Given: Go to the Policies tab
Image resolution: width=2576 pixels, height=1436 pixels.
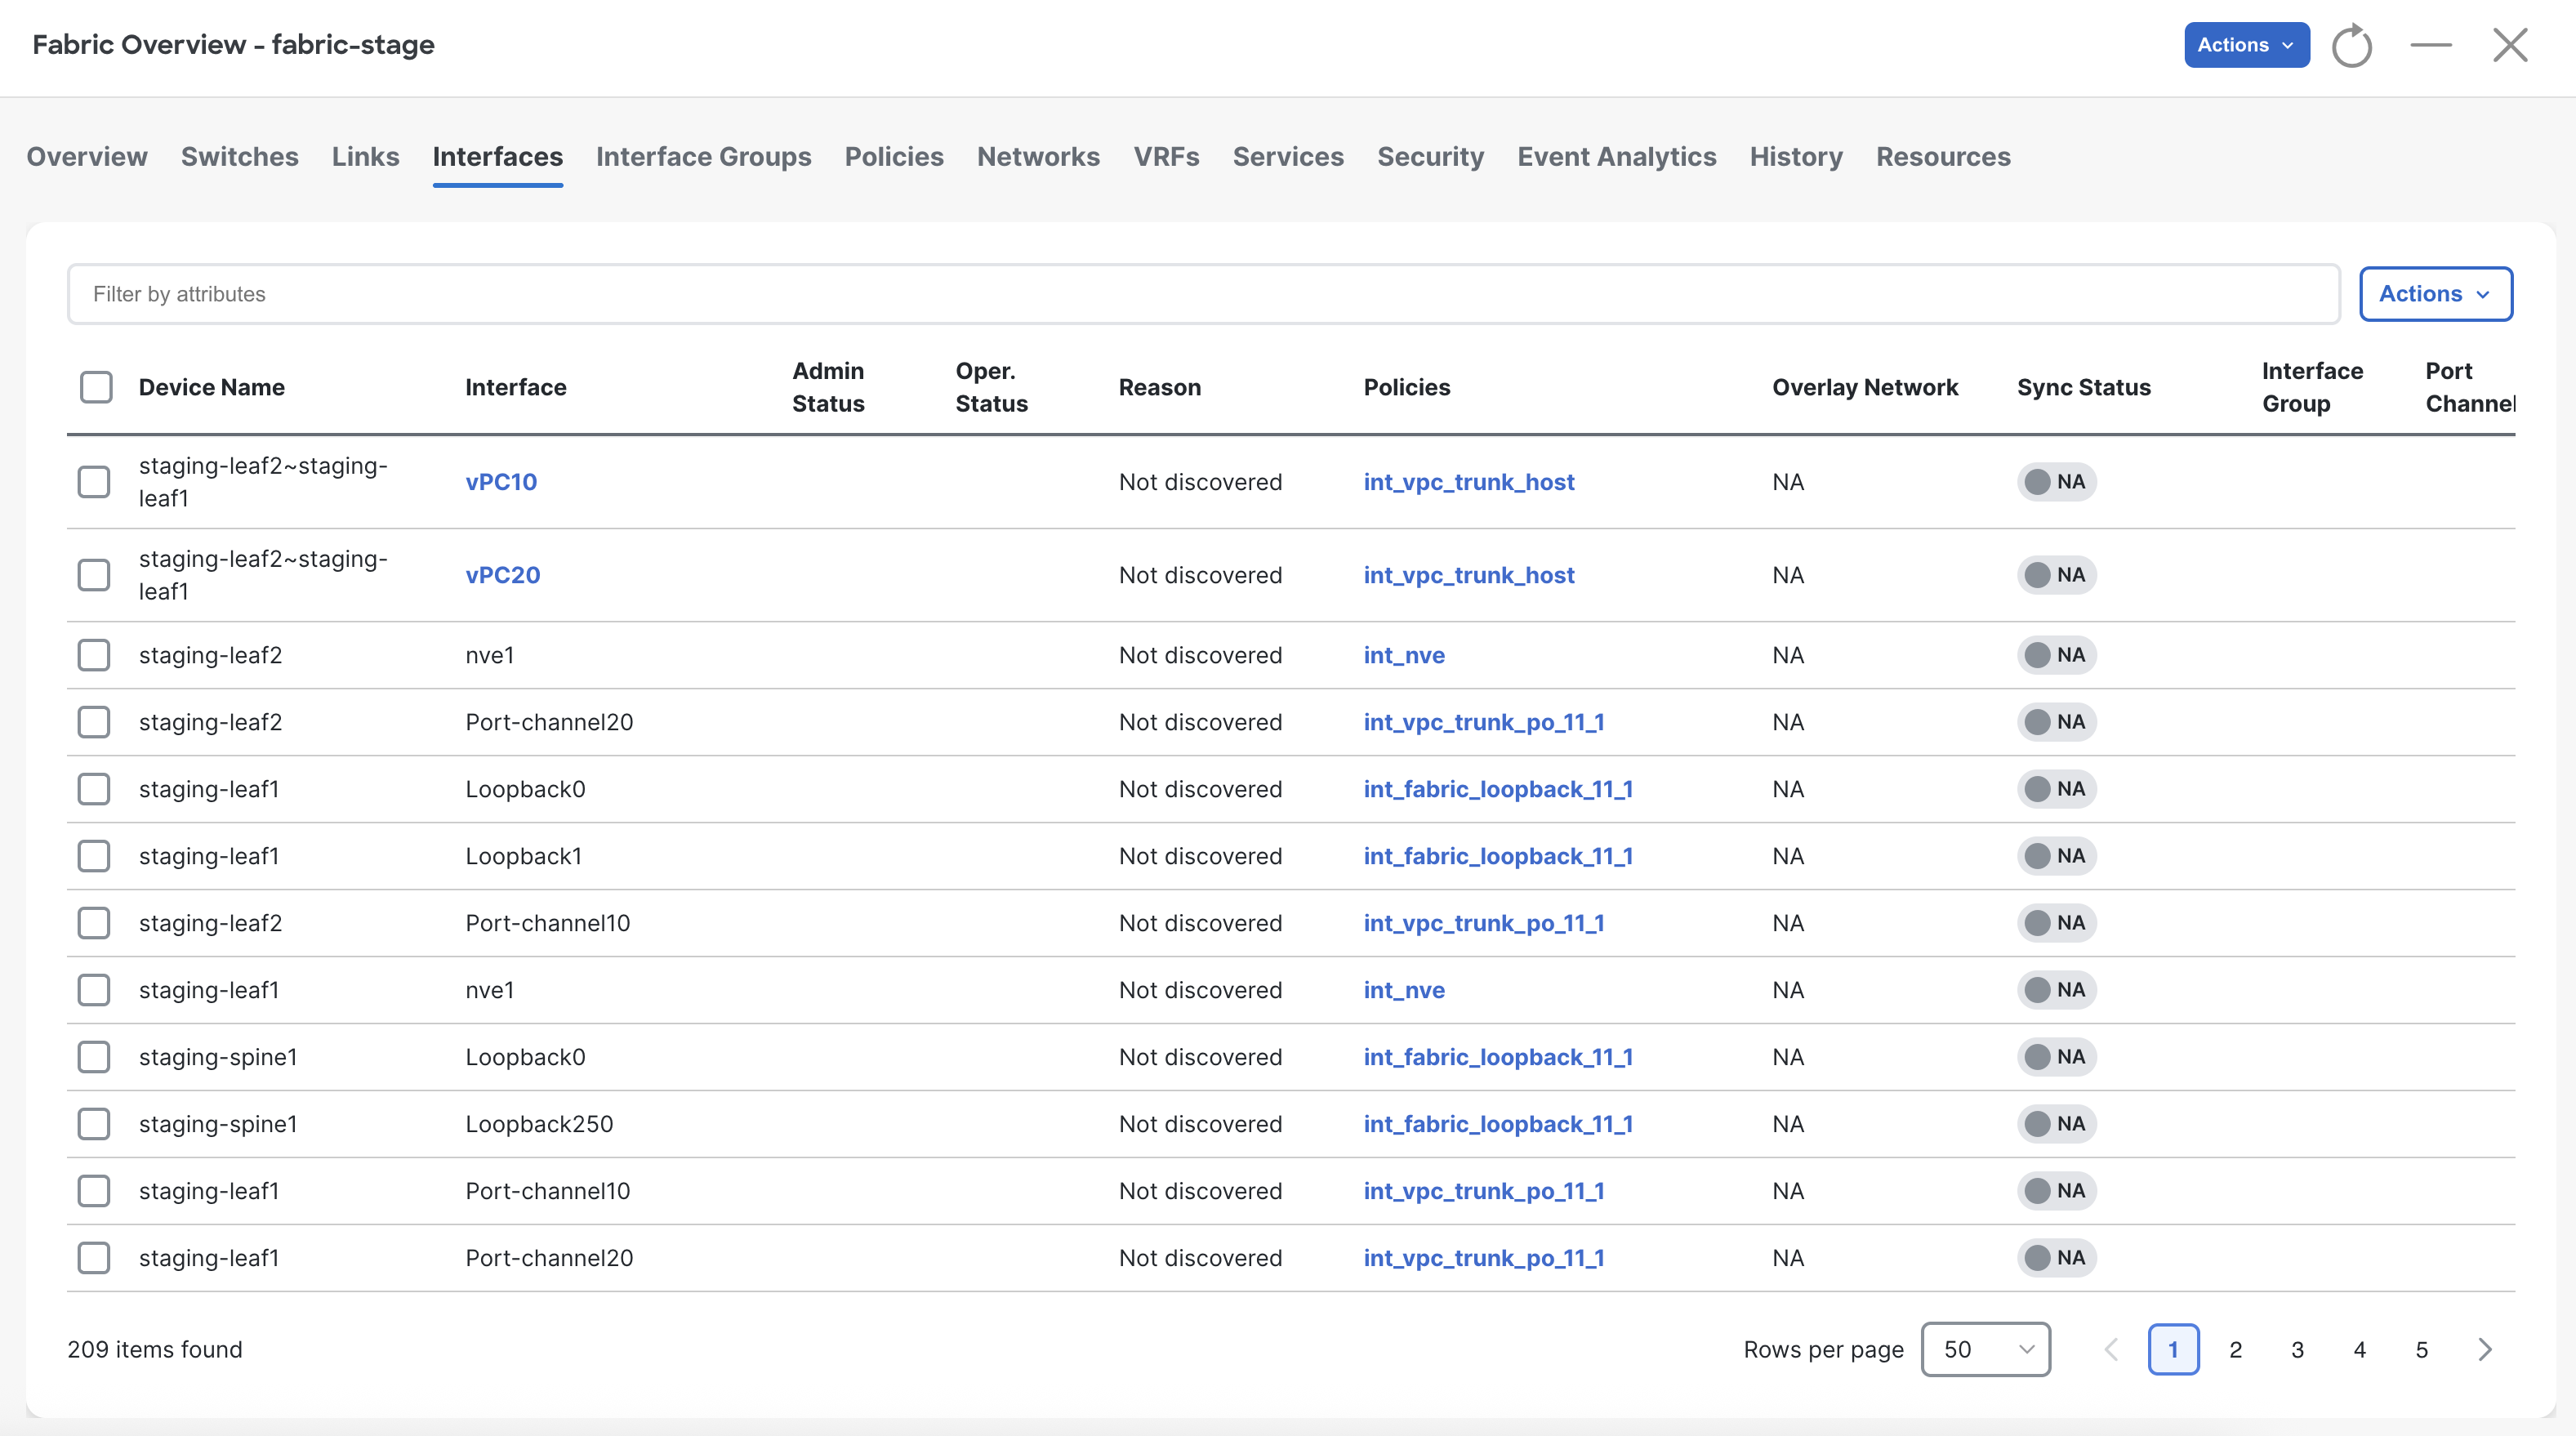Looking at the screenshot, I should 894,157.
